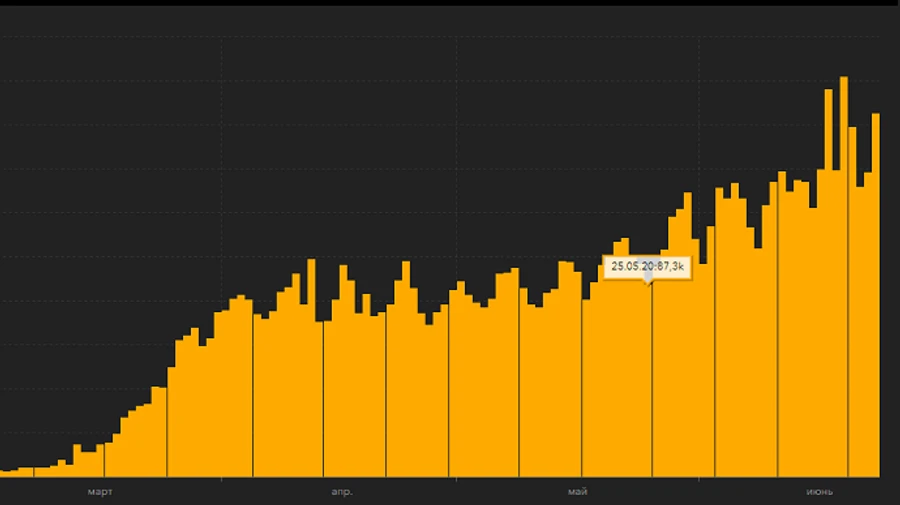
Task: Select the leftmost tiny bar in the chart
Action: click(5, 473)
